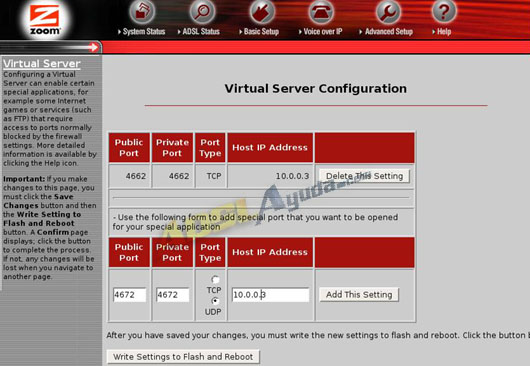Click the Voice over IP telephone icon

[321, 12]
